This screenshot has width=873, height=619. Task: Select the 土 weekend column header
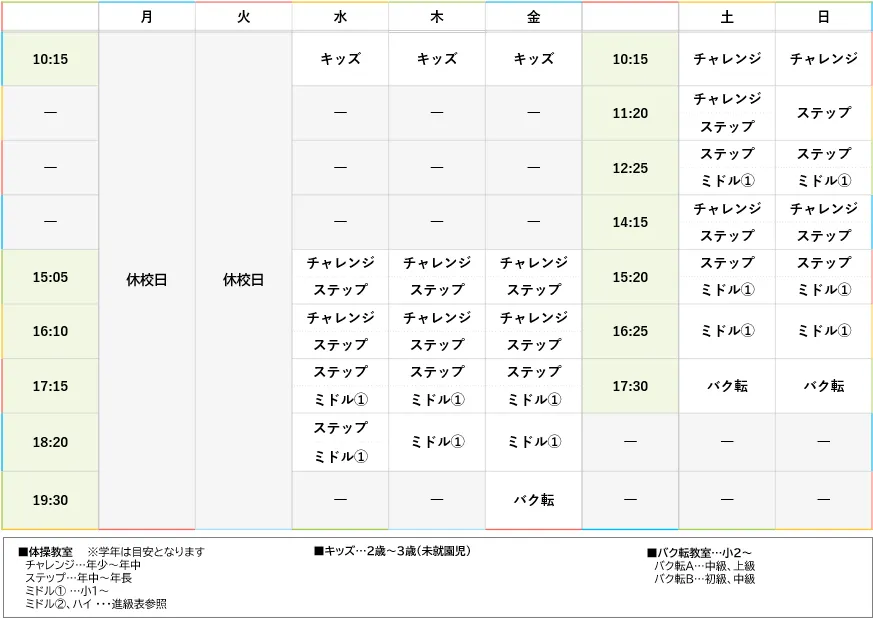[x=727, y=16]
